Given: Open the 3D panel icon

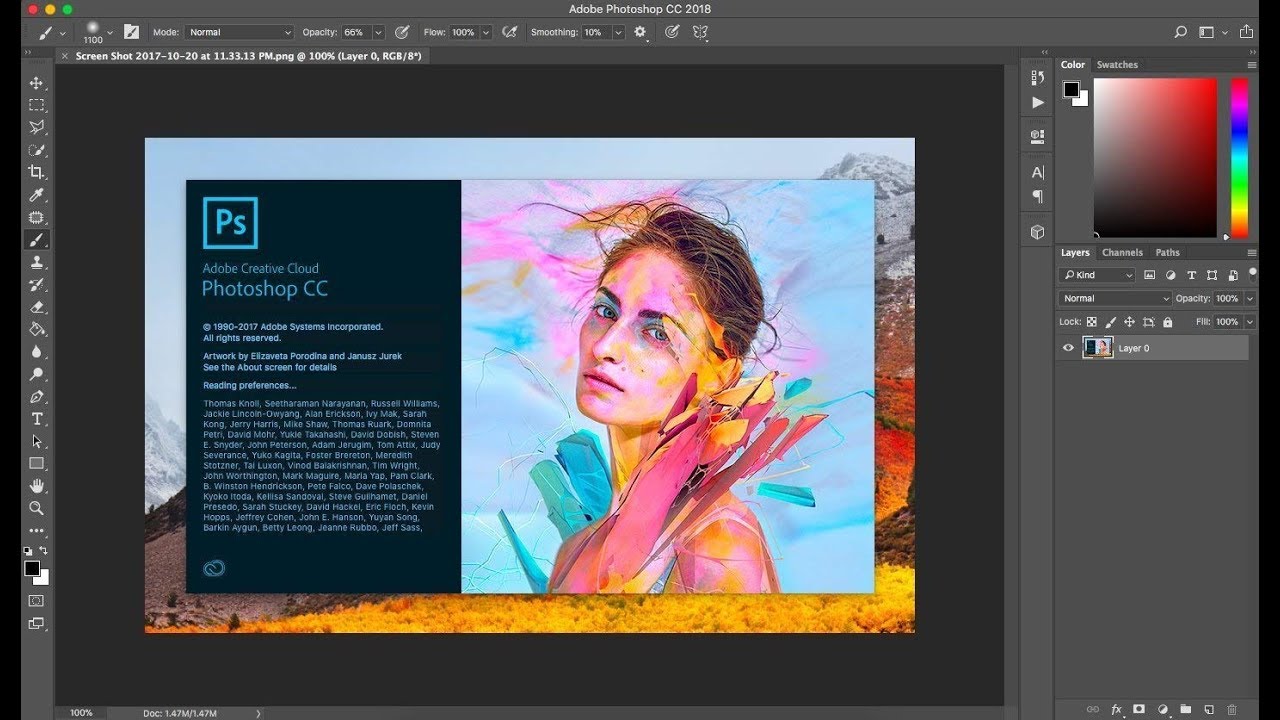Looking at the screenshot, I should tap(1037, 232).
